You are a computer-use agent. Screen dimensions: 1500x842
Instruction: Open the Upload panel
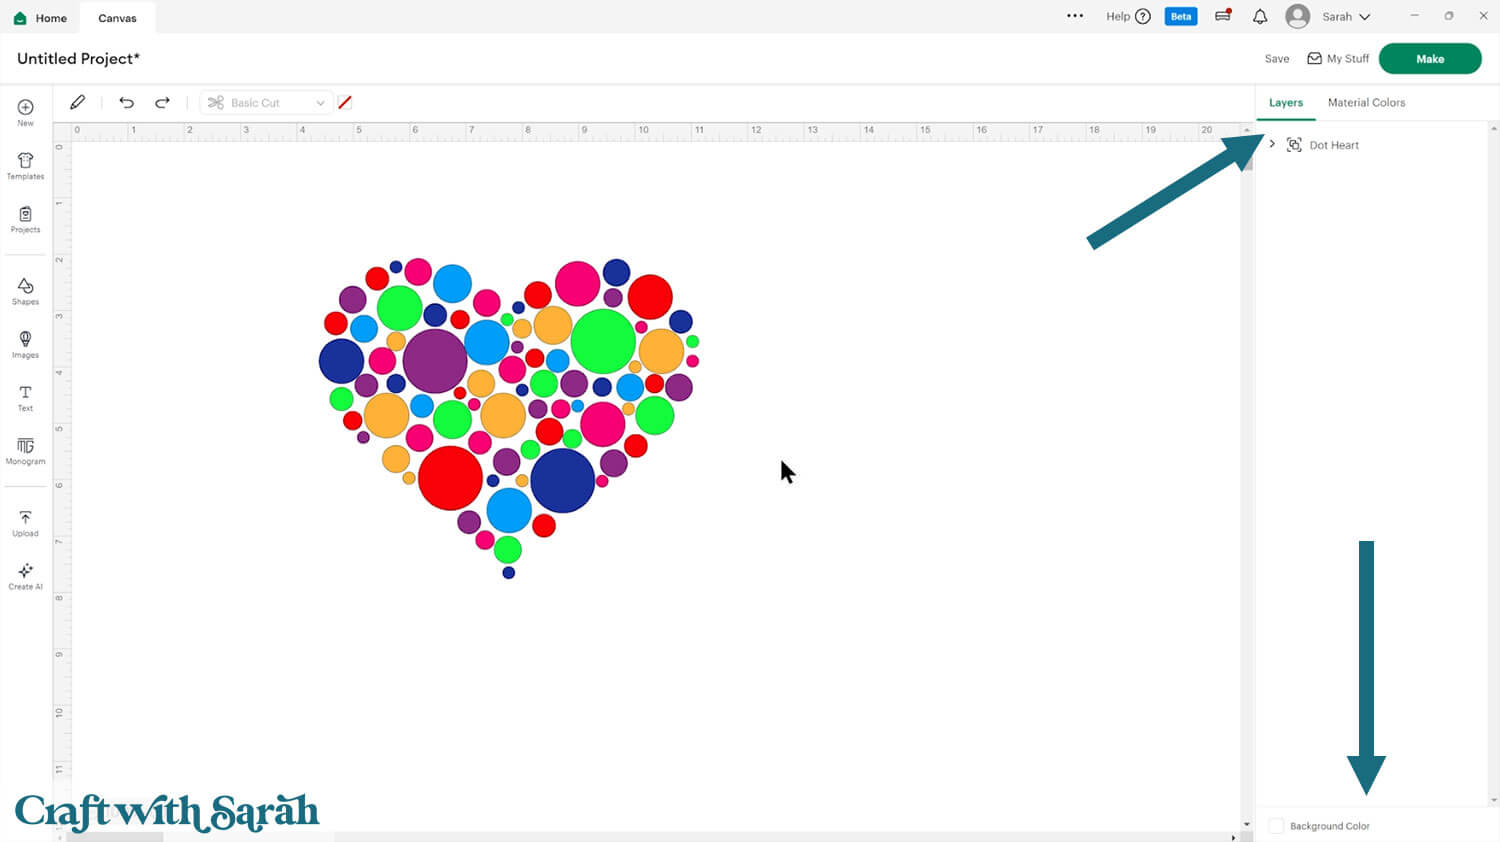pyautogui.click(x=25, y=523)
